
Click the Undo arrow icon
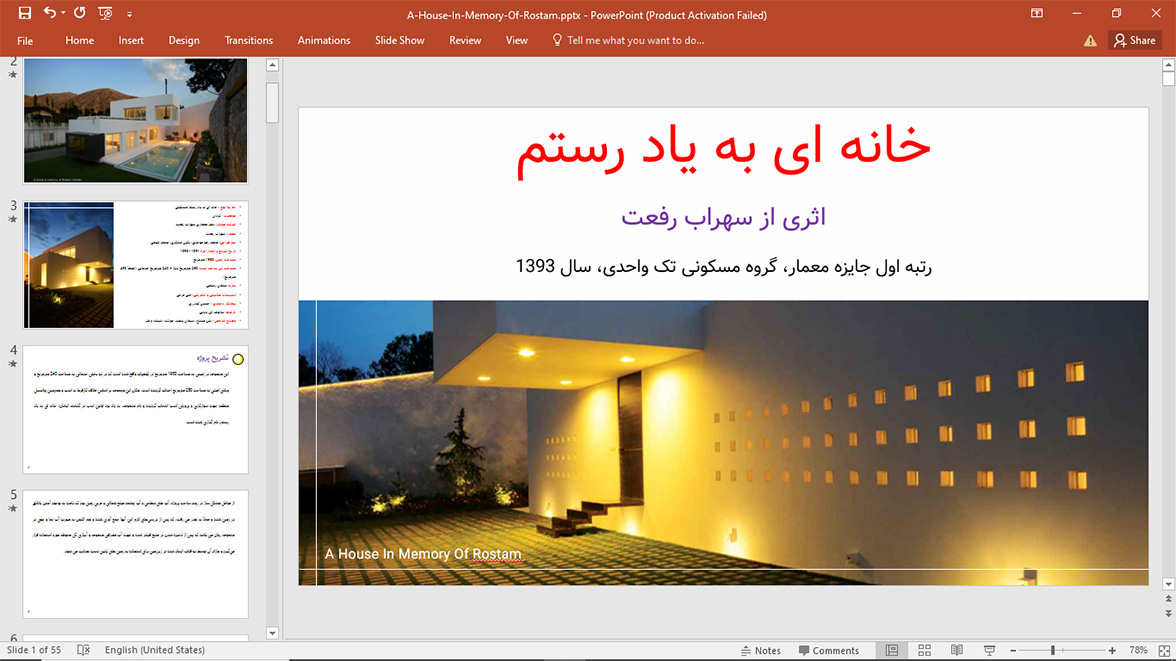[x=50, y=13]
